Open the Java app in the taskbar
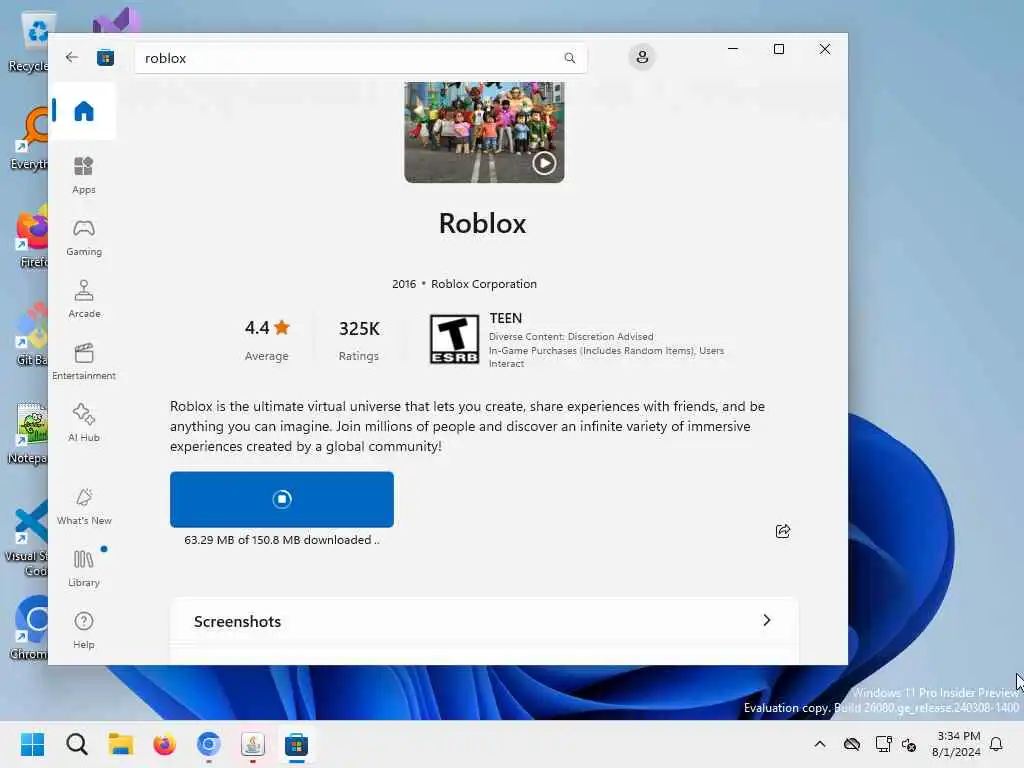Viewport: 1024px width, 768px height. point(253,744)
